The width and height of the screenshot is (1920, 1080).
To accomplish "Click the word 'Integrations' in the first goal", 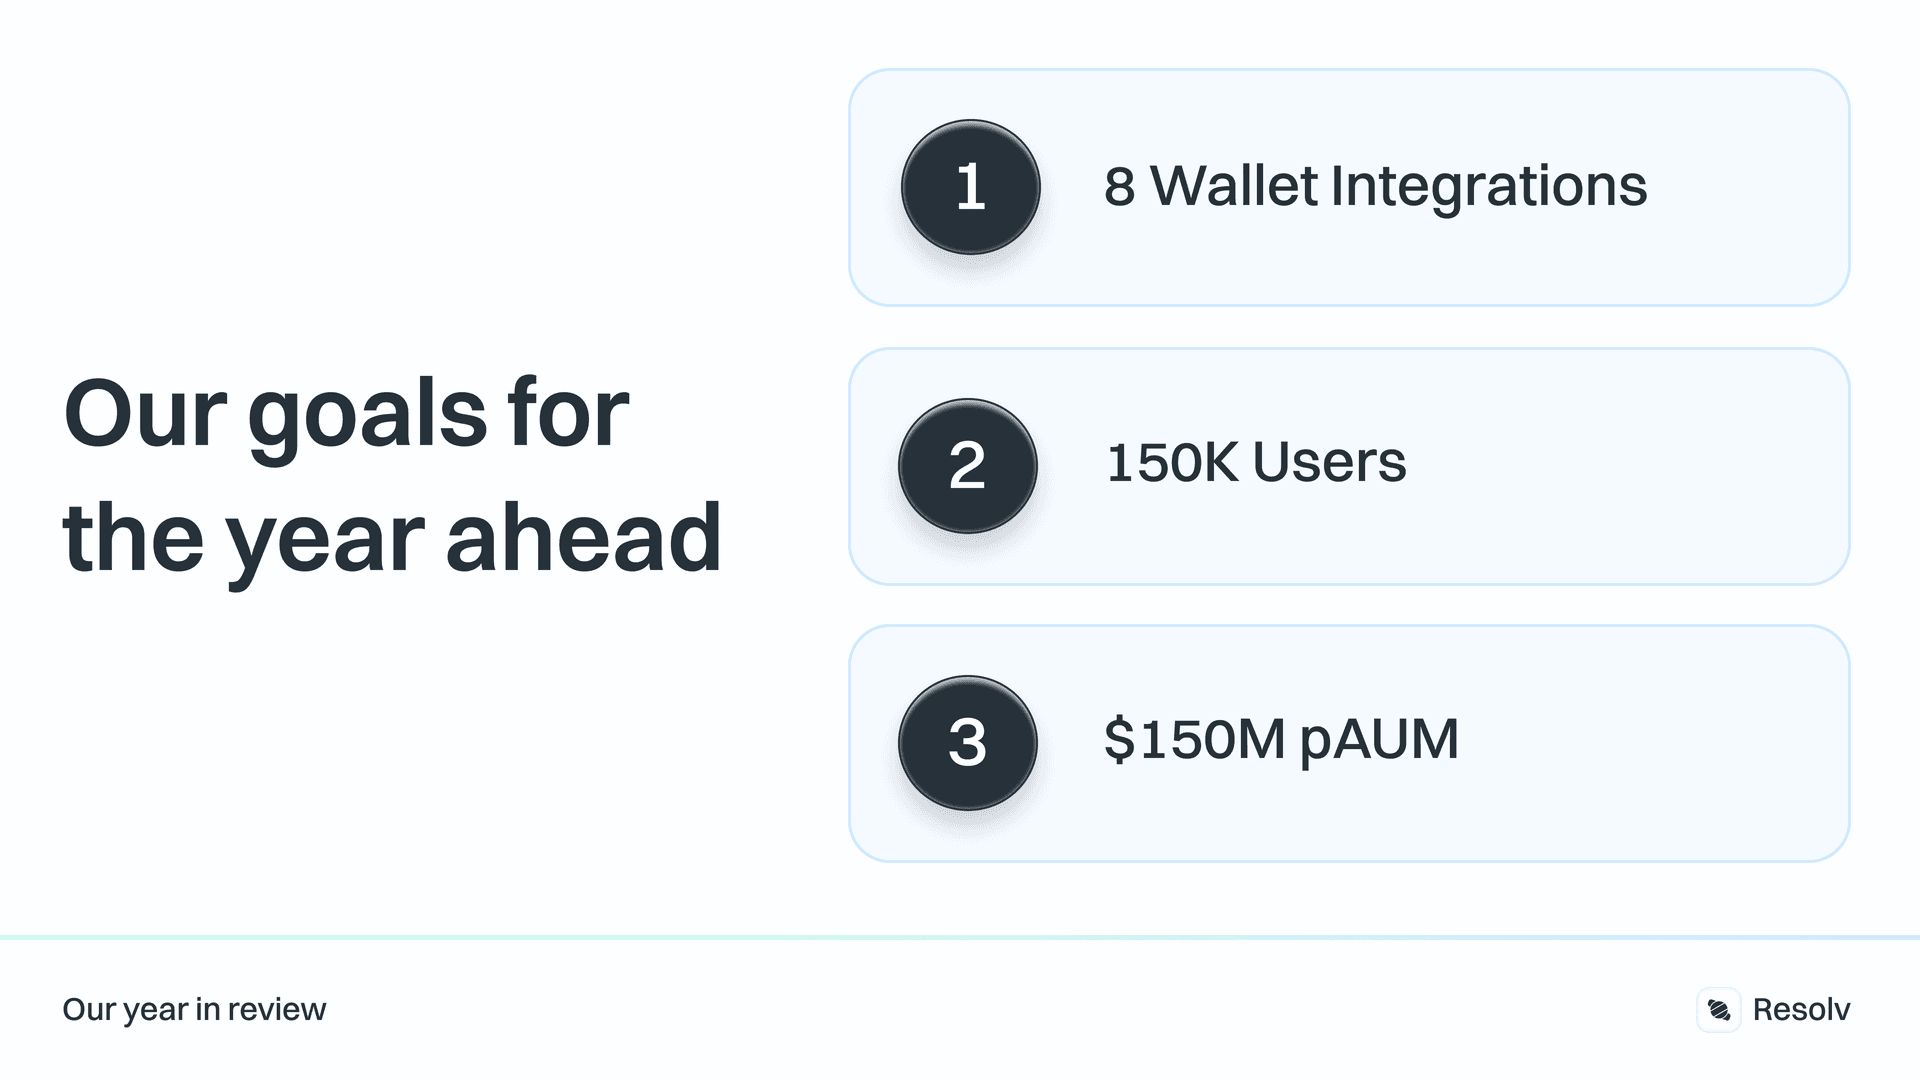I will (x=1488, y=186).
